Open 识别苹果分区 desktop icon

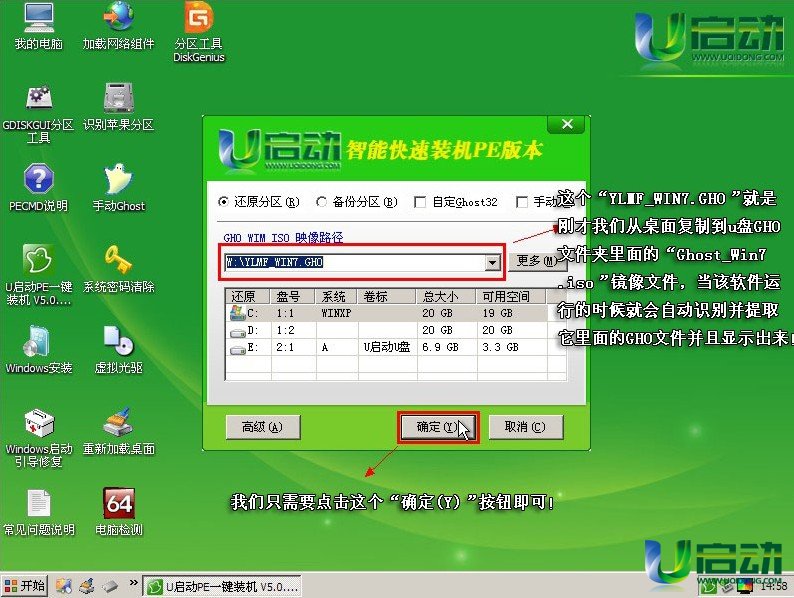point(118,107)
